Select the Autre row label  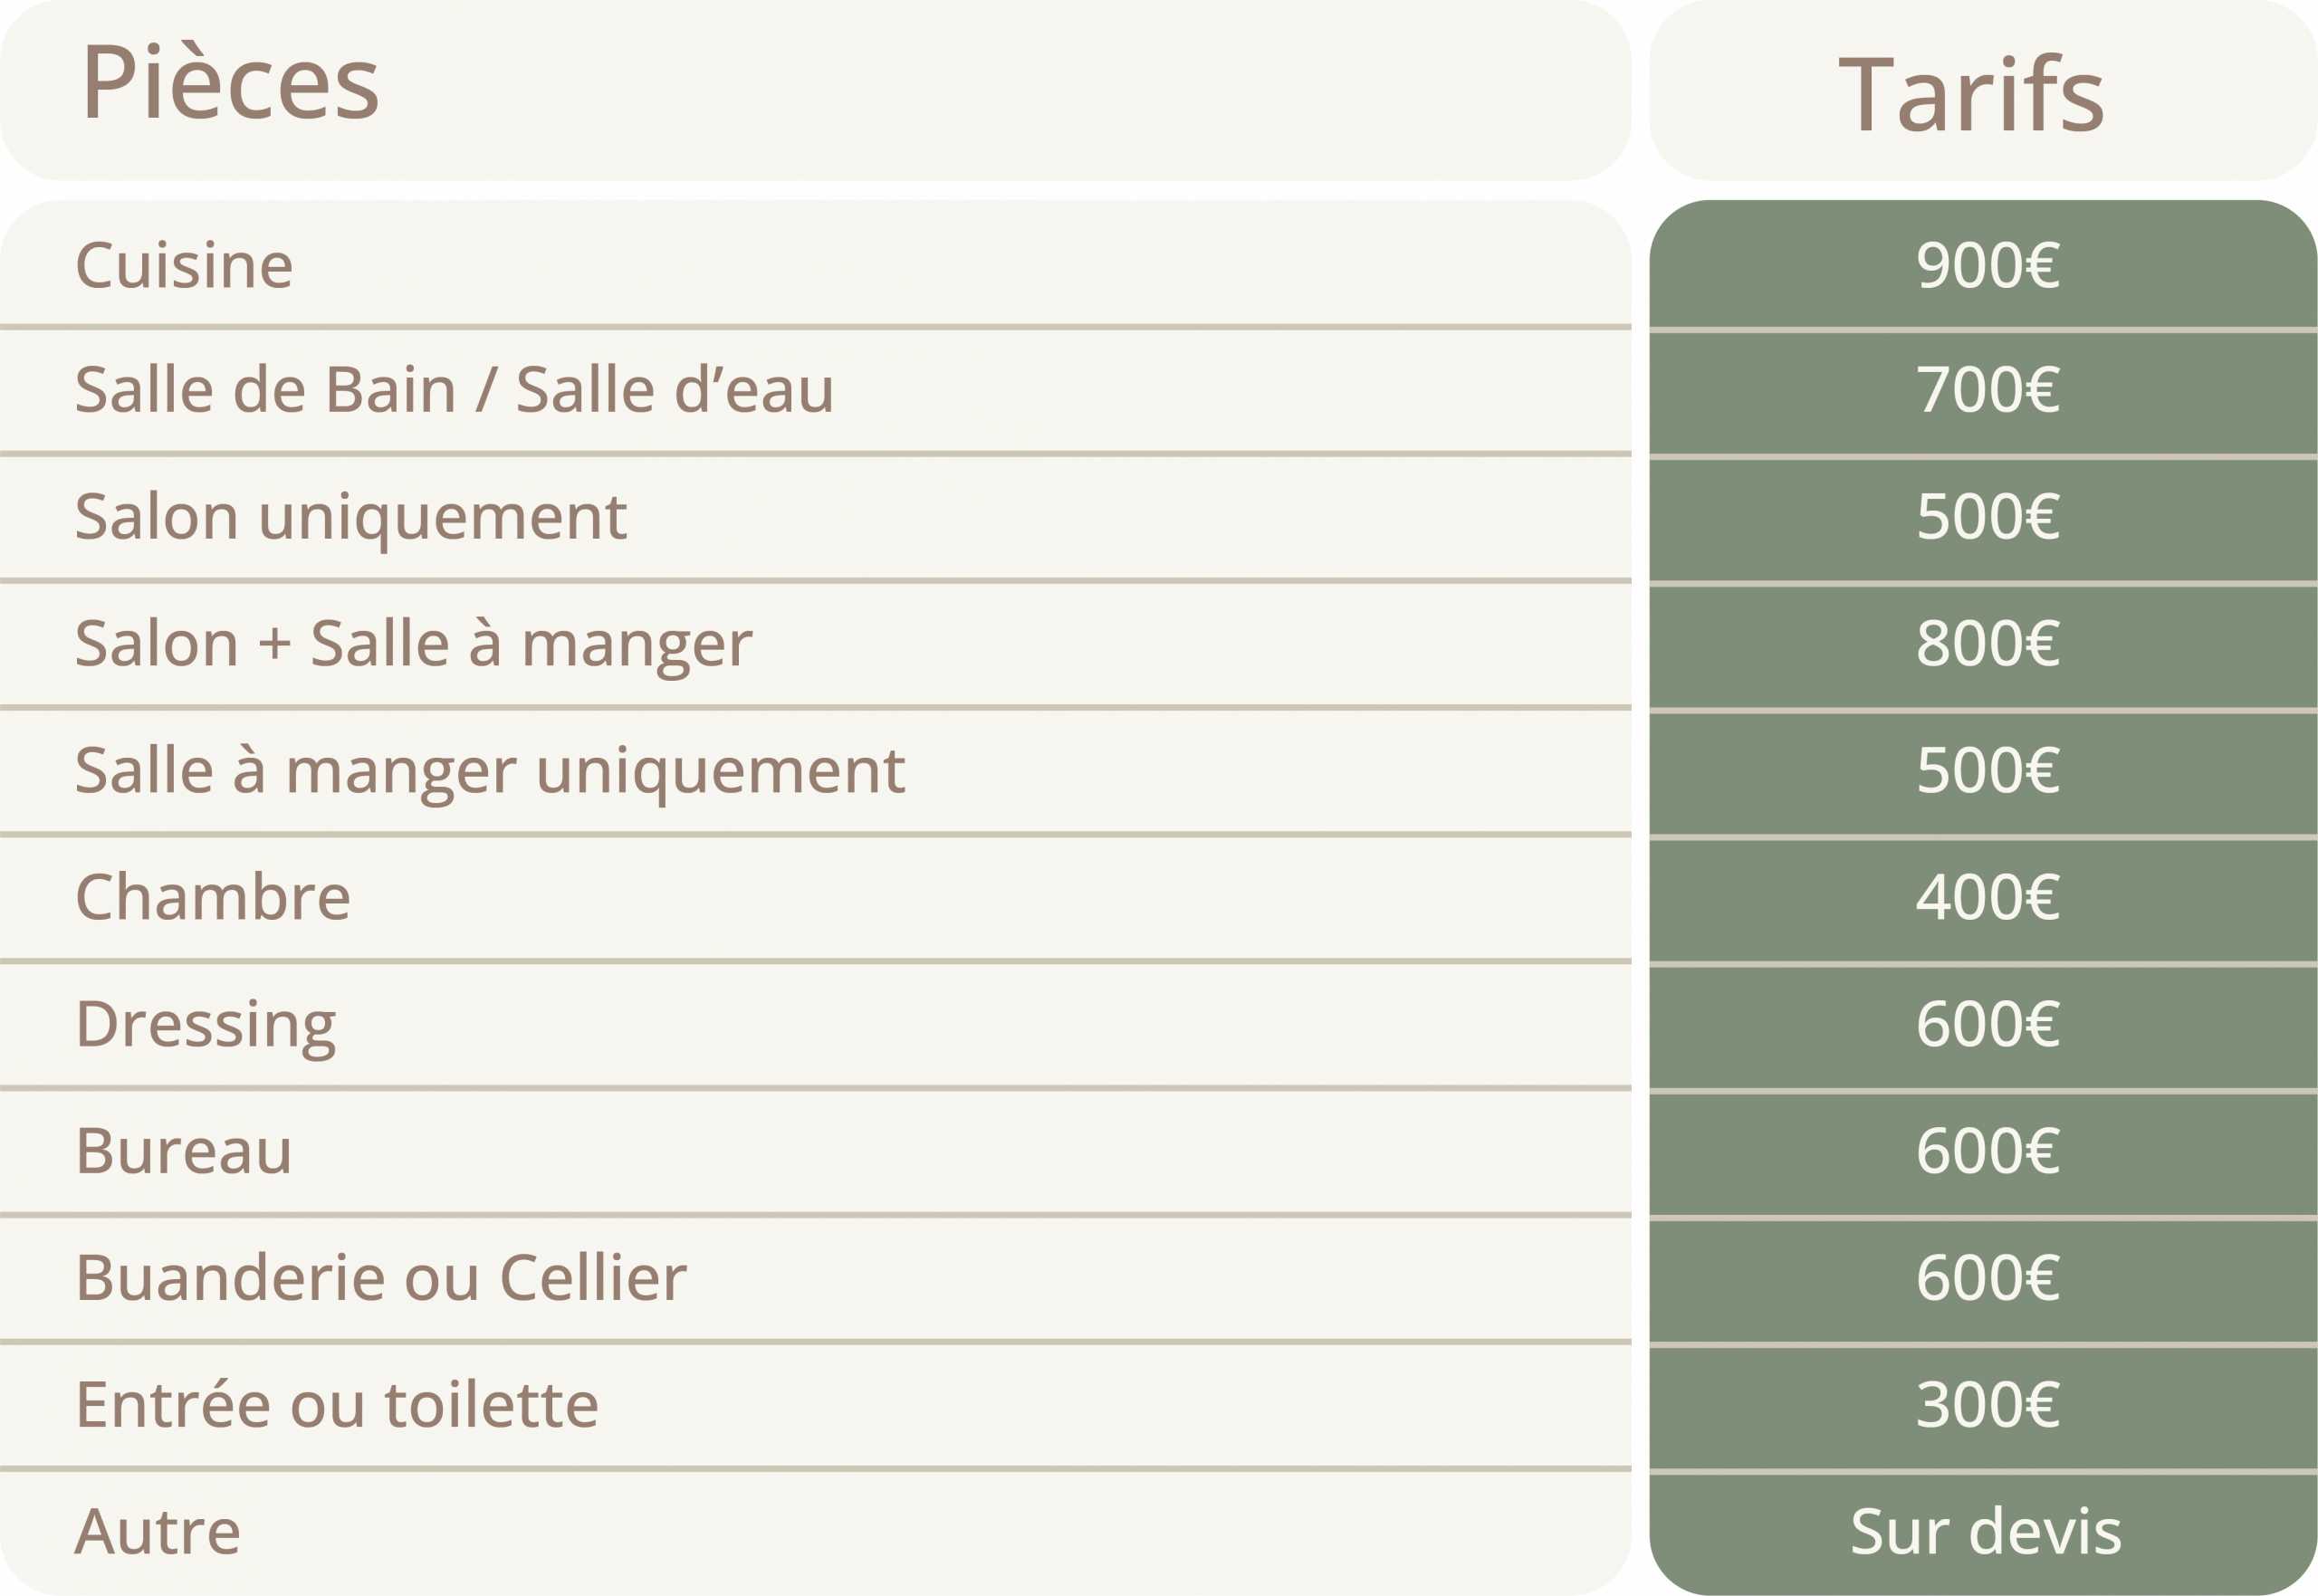tap(158, 1532)
